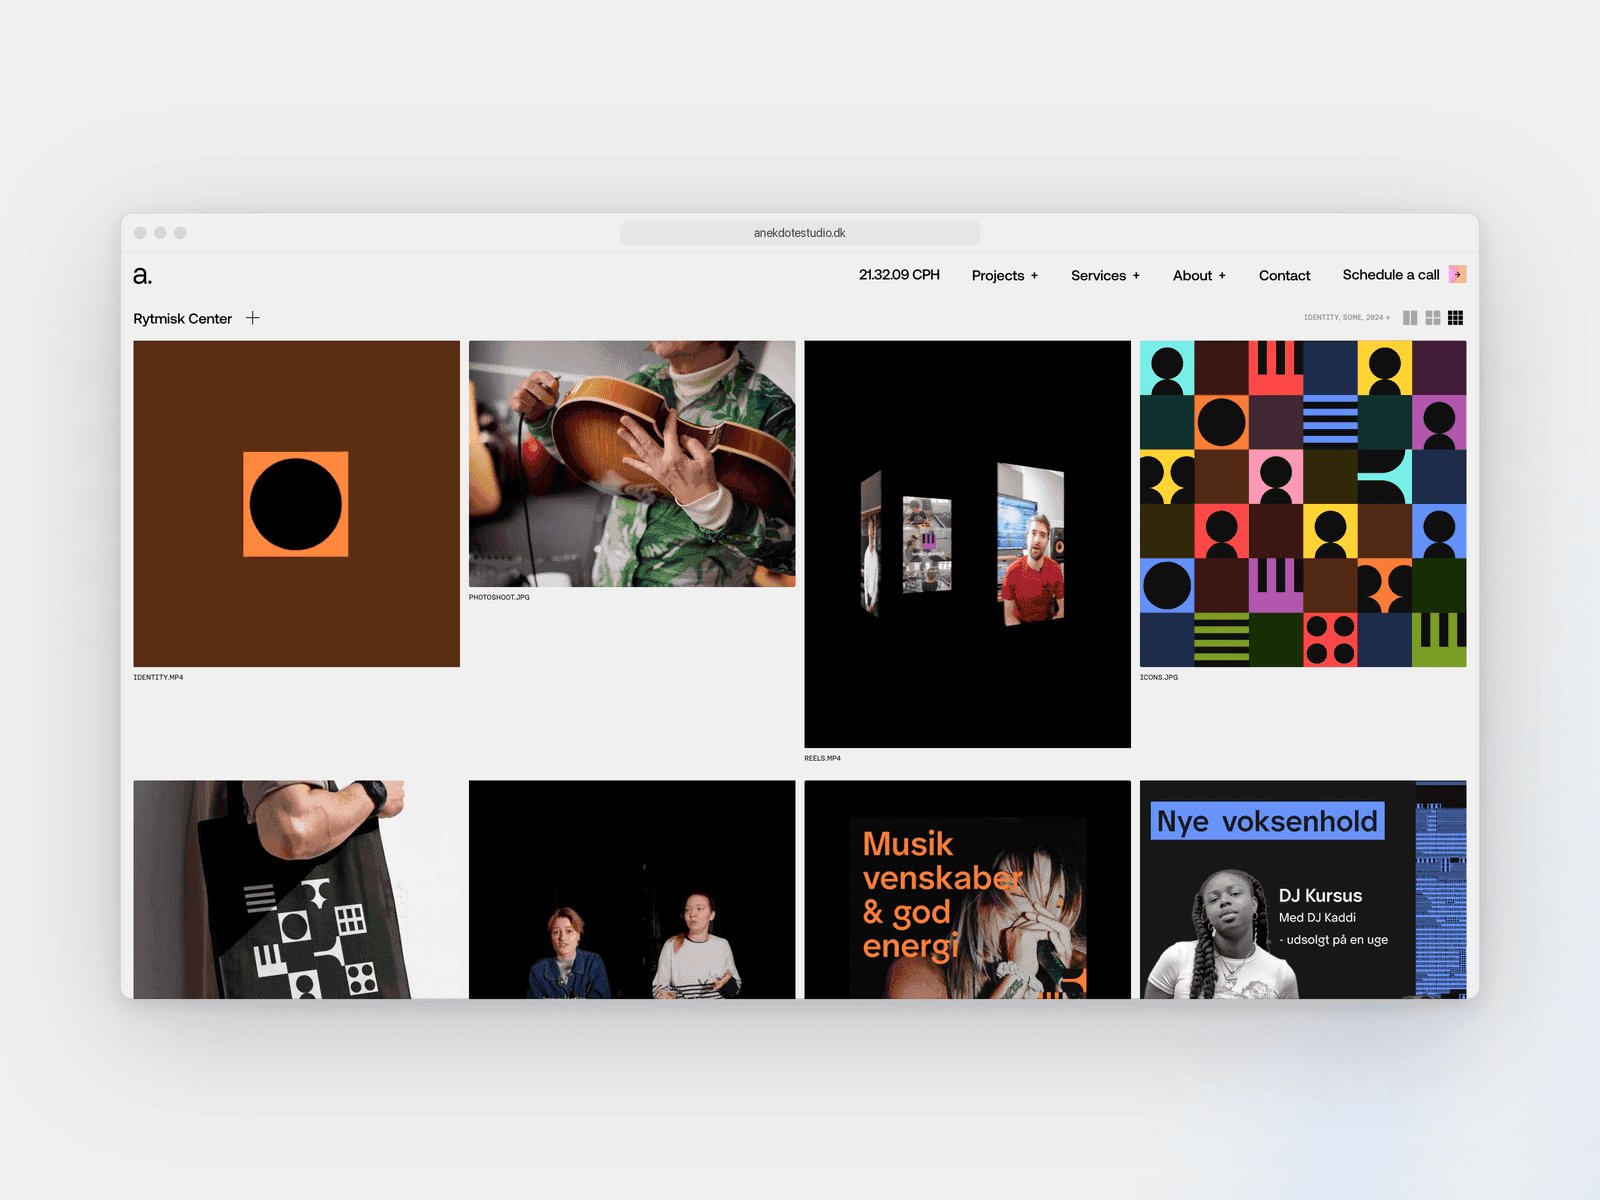
Task: Open the tote bag photo
Action: (297, 890)
